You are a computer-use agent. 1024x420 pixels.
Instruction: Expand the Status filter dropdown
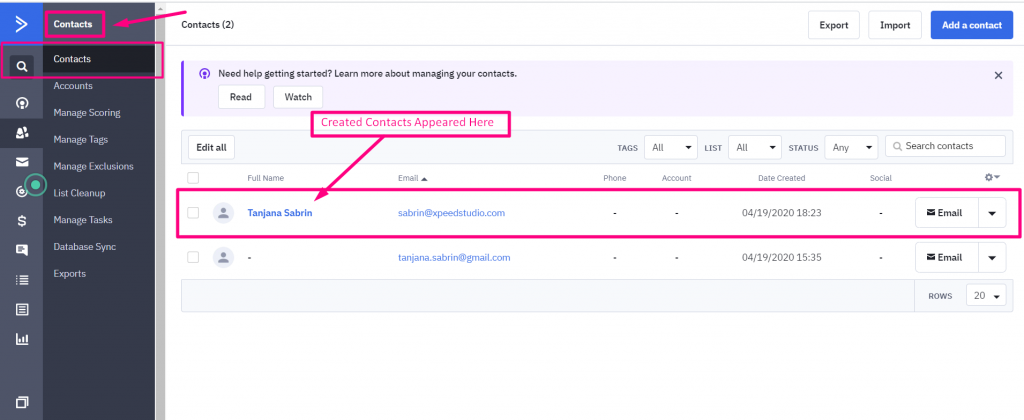coord(852,147)
